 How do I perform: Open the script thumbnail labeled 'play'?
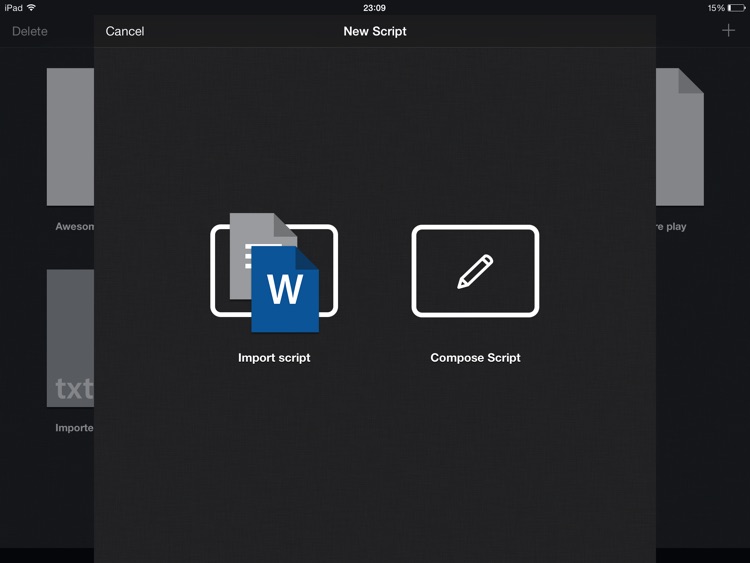click(680, 137)
